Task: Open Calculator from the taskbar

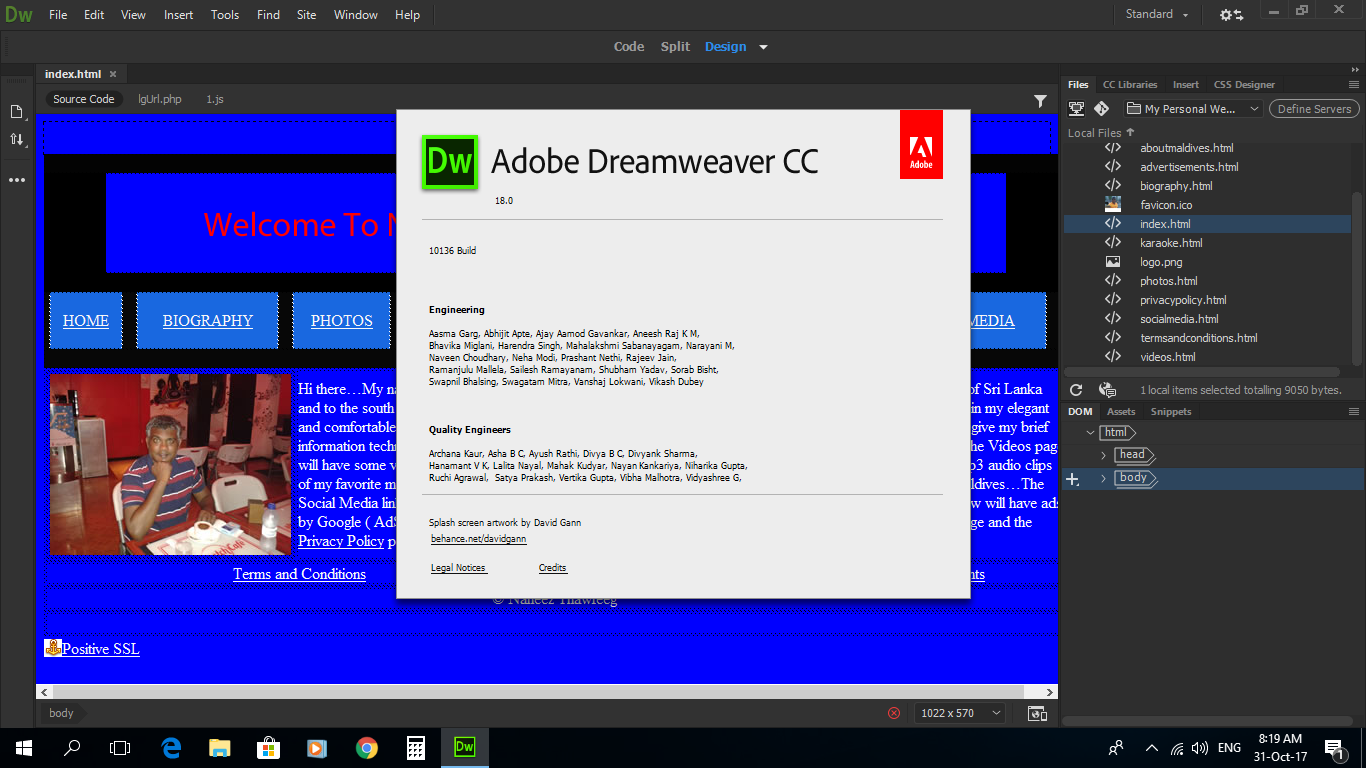Action: [416, 747]
